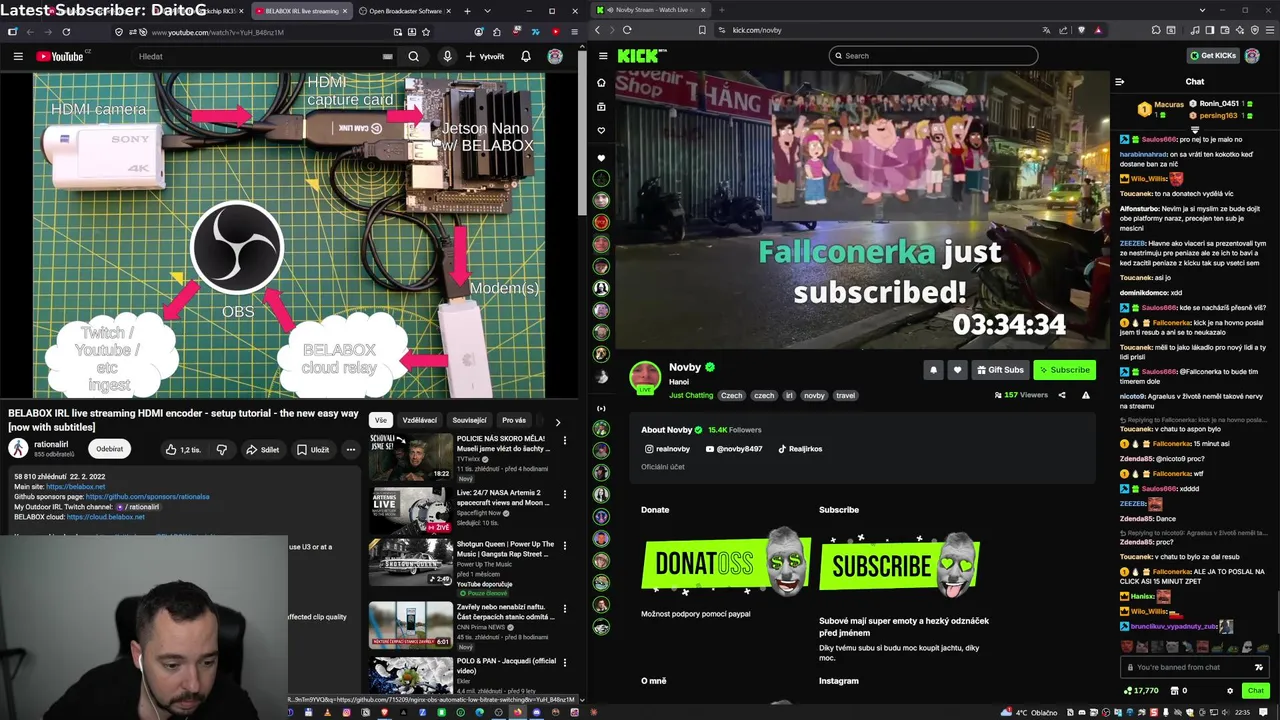Open the YouTube account avatar menu
The height and width of the screenshot is (720, 1280).
pos(555,56)
